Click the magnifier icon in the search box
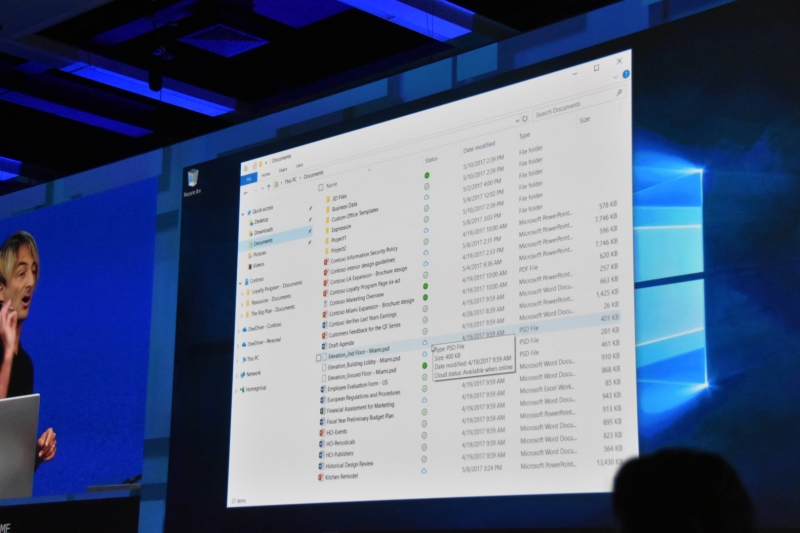 (x=619, y=92)
